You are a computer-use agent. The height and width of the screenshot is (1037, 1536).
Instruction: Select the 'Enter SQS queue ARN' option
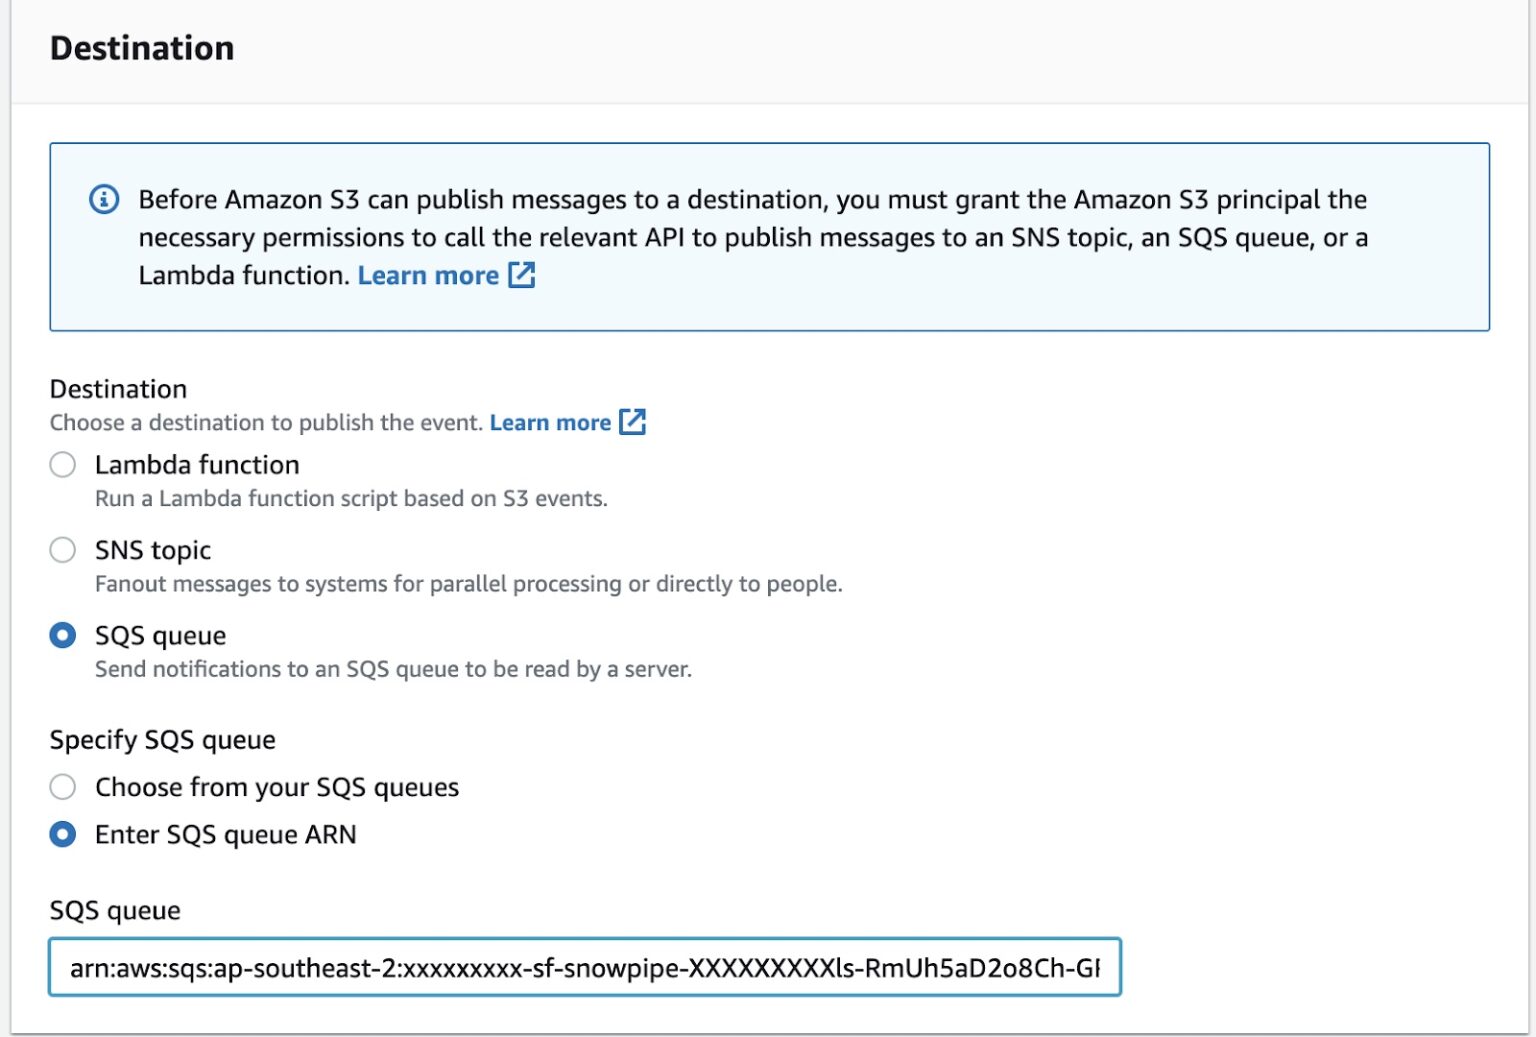pyautogui.click(x=62, y=834)
